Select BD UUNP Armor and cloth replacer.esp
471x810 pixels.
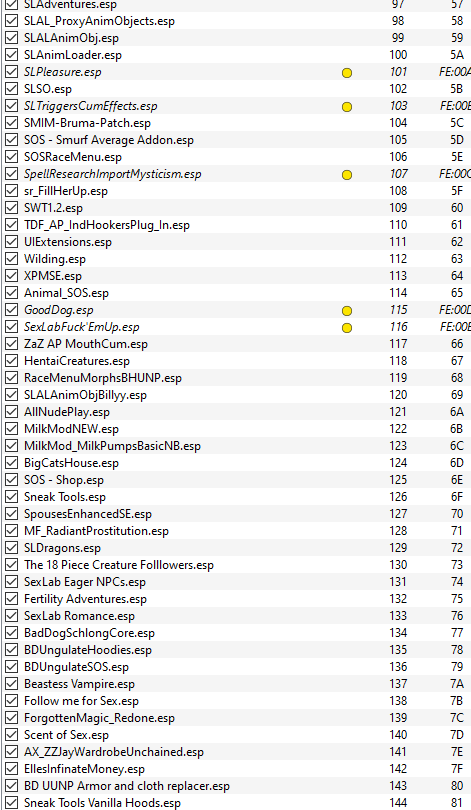(127, 786)
